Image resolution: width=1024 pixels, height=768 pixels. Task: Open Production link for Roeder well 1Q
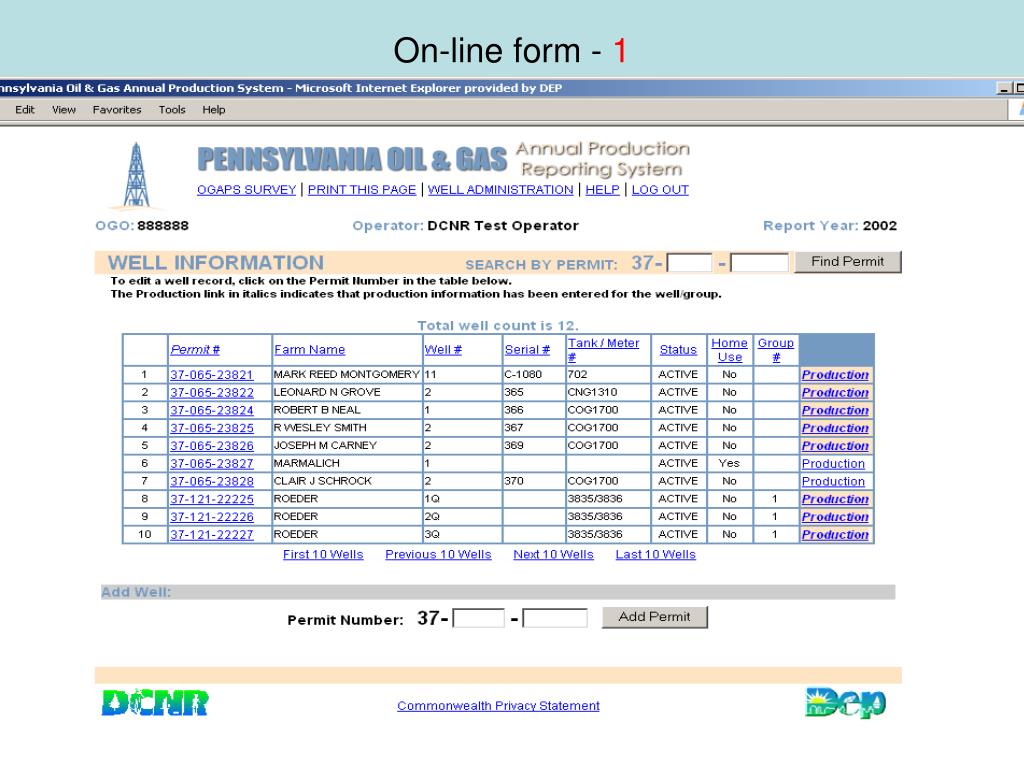(835, 499)
